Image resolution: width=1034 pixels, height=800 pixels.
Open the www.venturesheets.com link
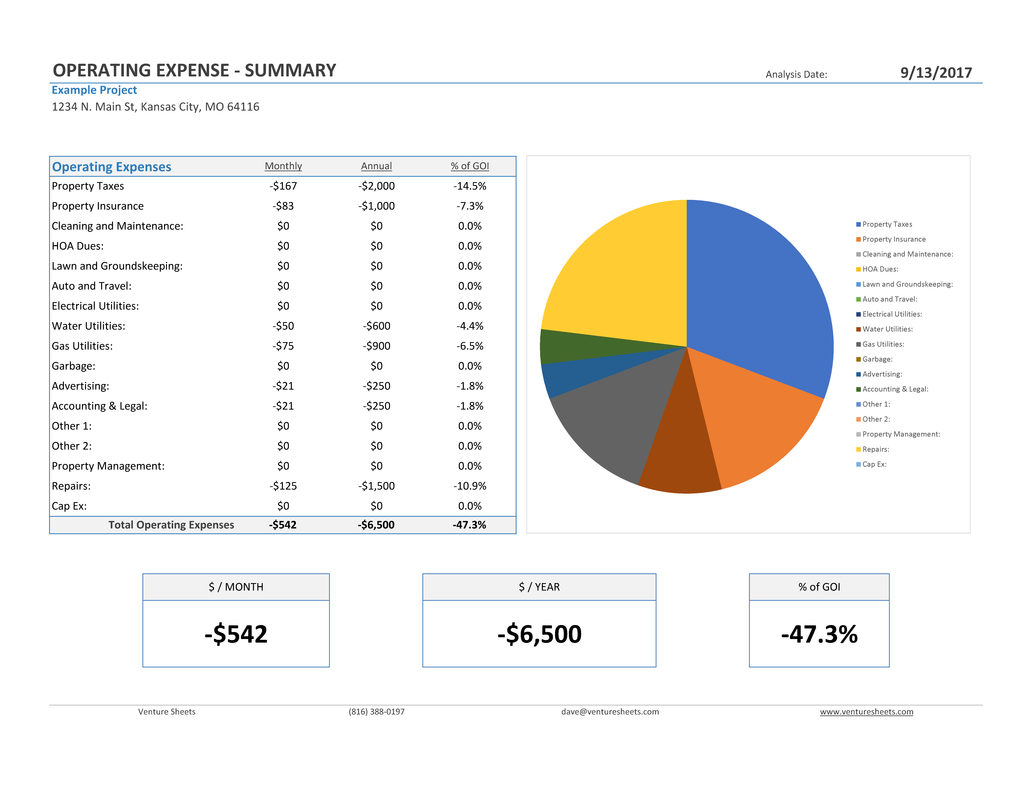click(867, 712)
